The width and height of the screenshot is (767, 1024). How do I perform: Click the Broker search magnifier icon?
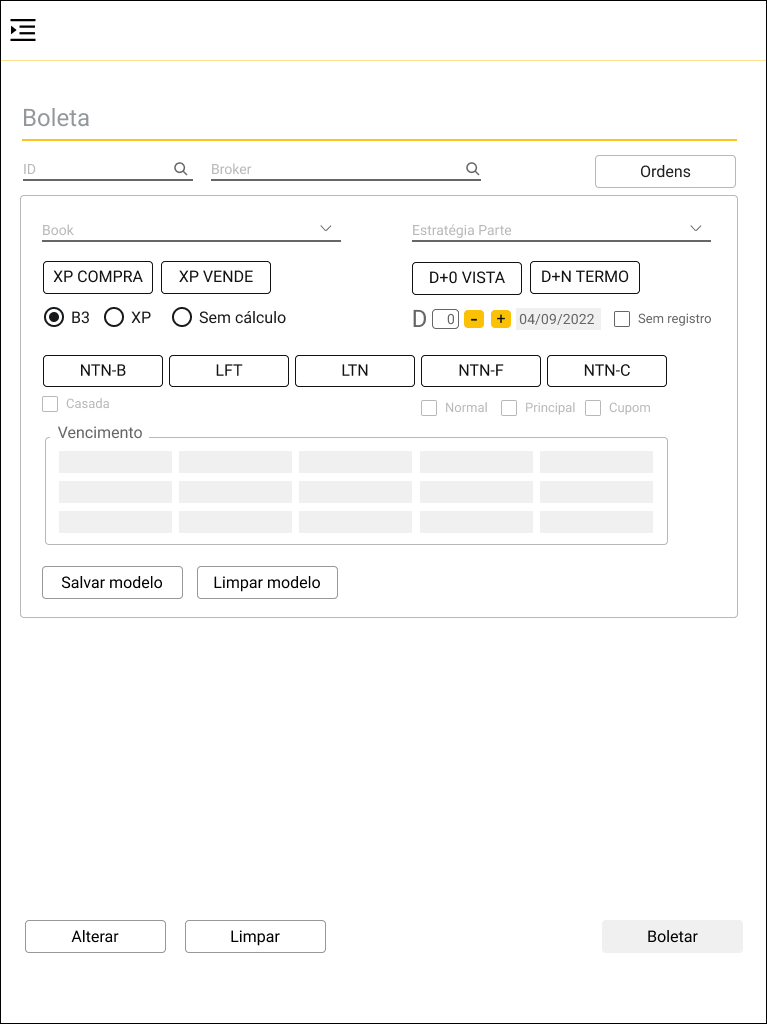473,169
